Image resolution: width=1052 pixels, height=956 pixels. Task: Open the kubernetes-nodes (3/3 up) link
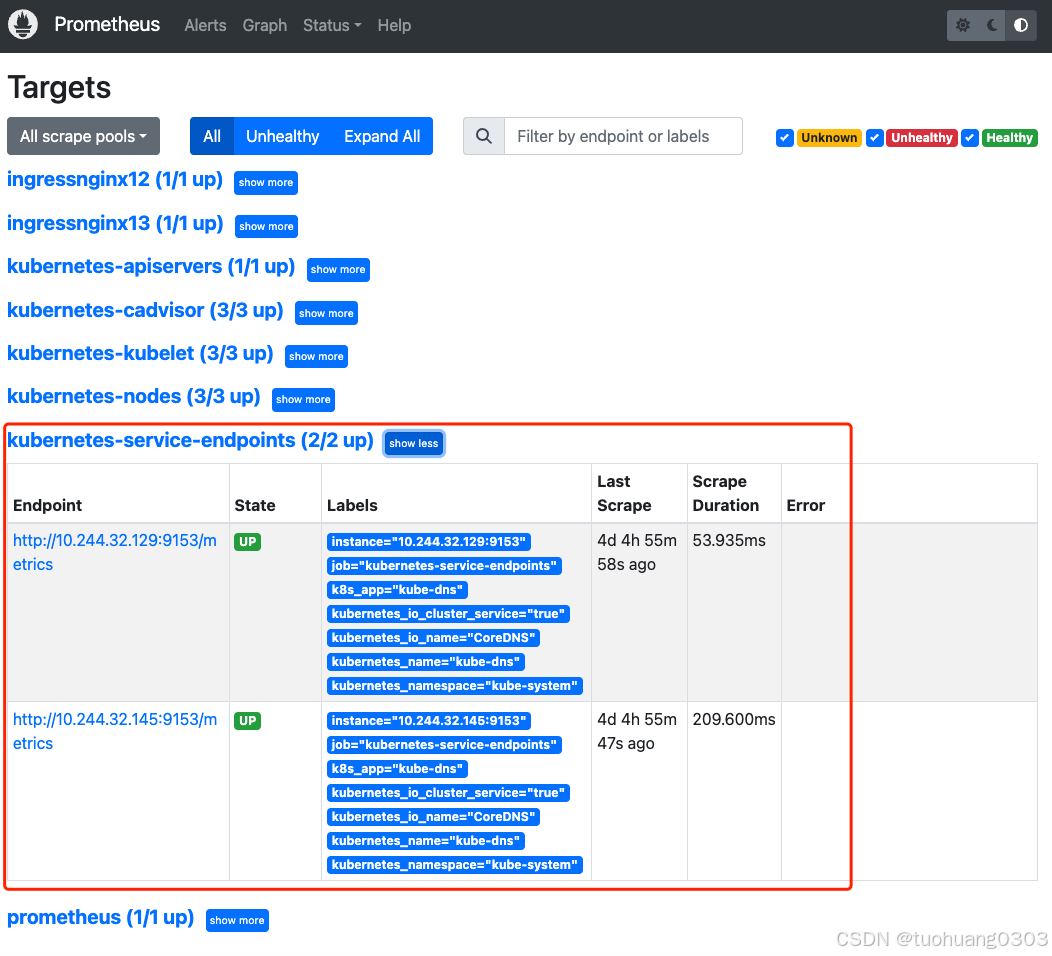134,396
